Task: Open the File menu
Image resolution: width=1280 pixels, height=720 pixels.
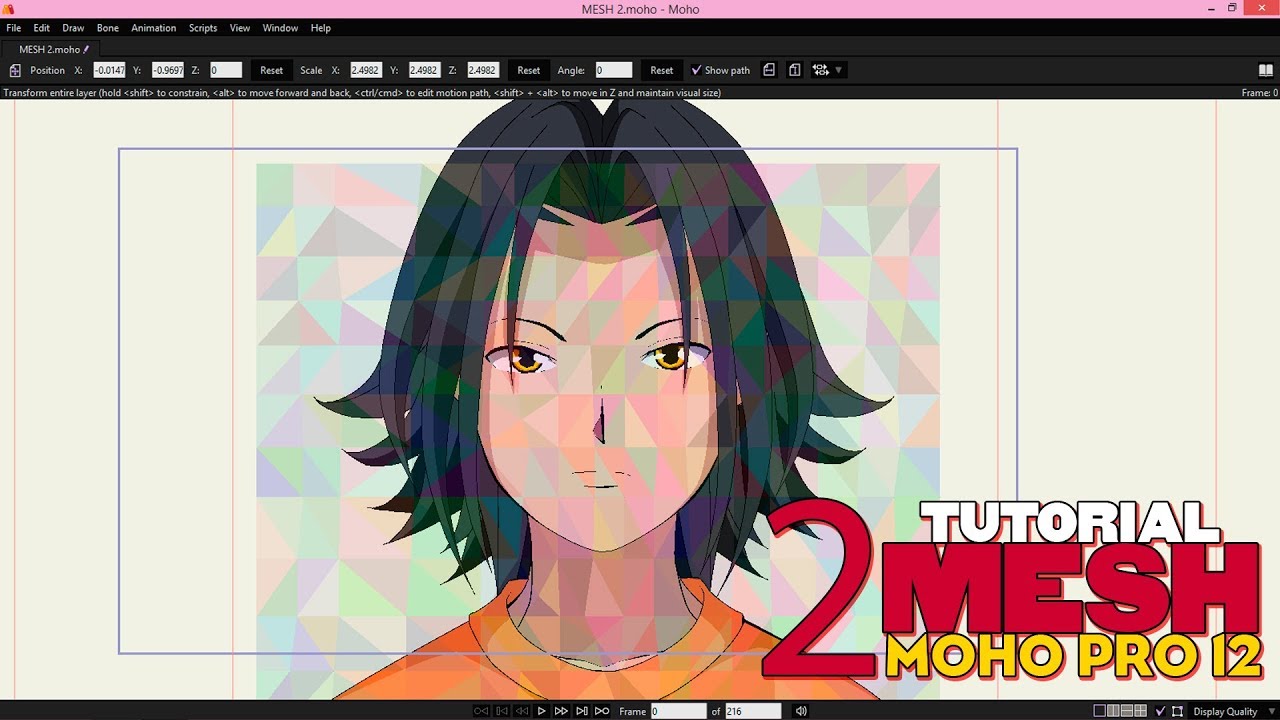Action: point(14,28)
